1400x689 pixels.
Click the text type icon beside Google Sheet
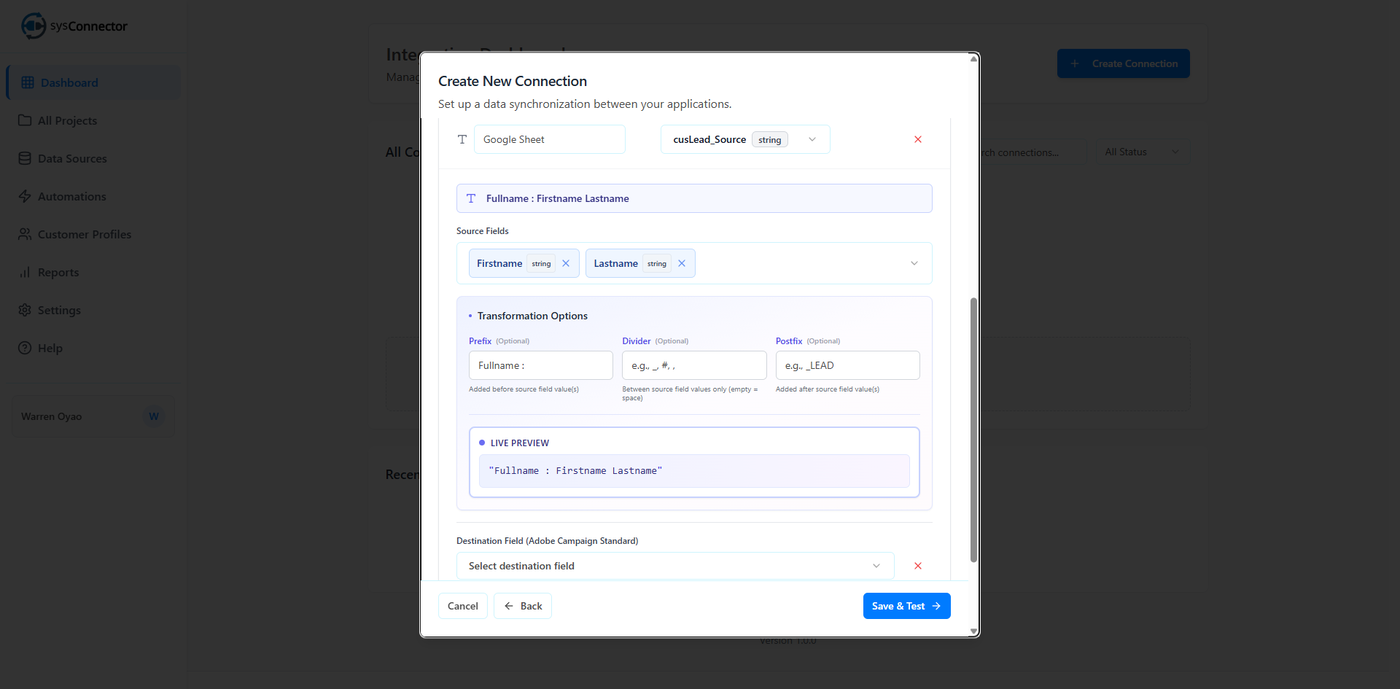462,140
